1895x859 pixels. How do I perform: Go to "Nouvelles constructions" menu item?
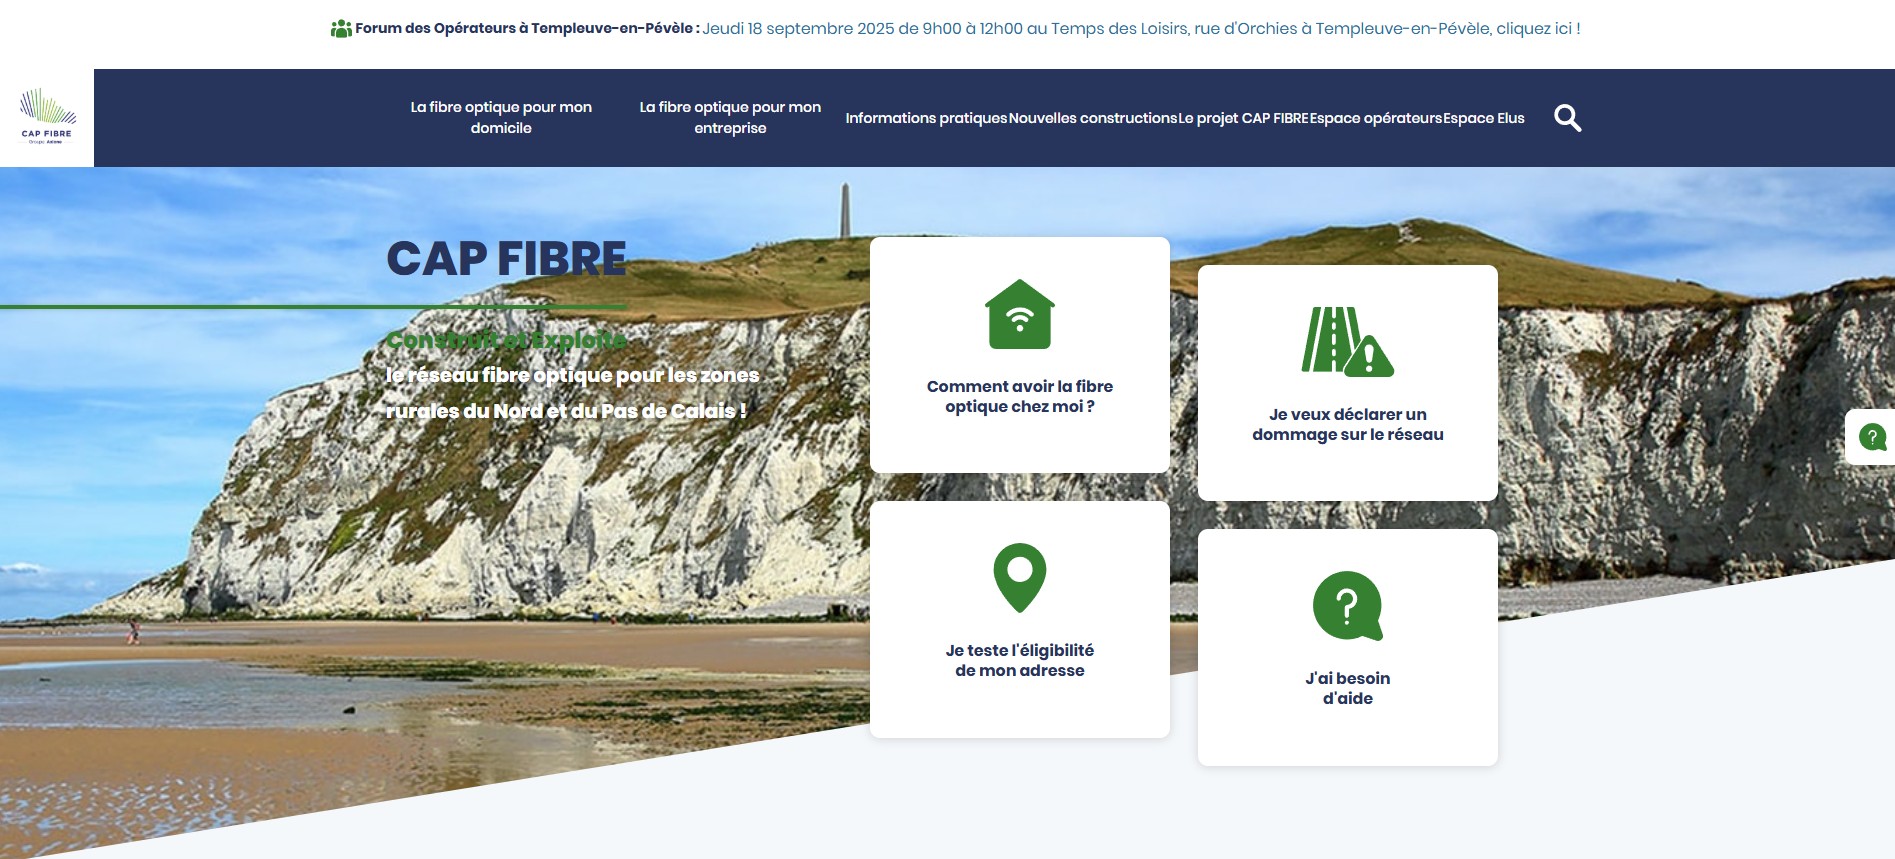[1092, 118]
